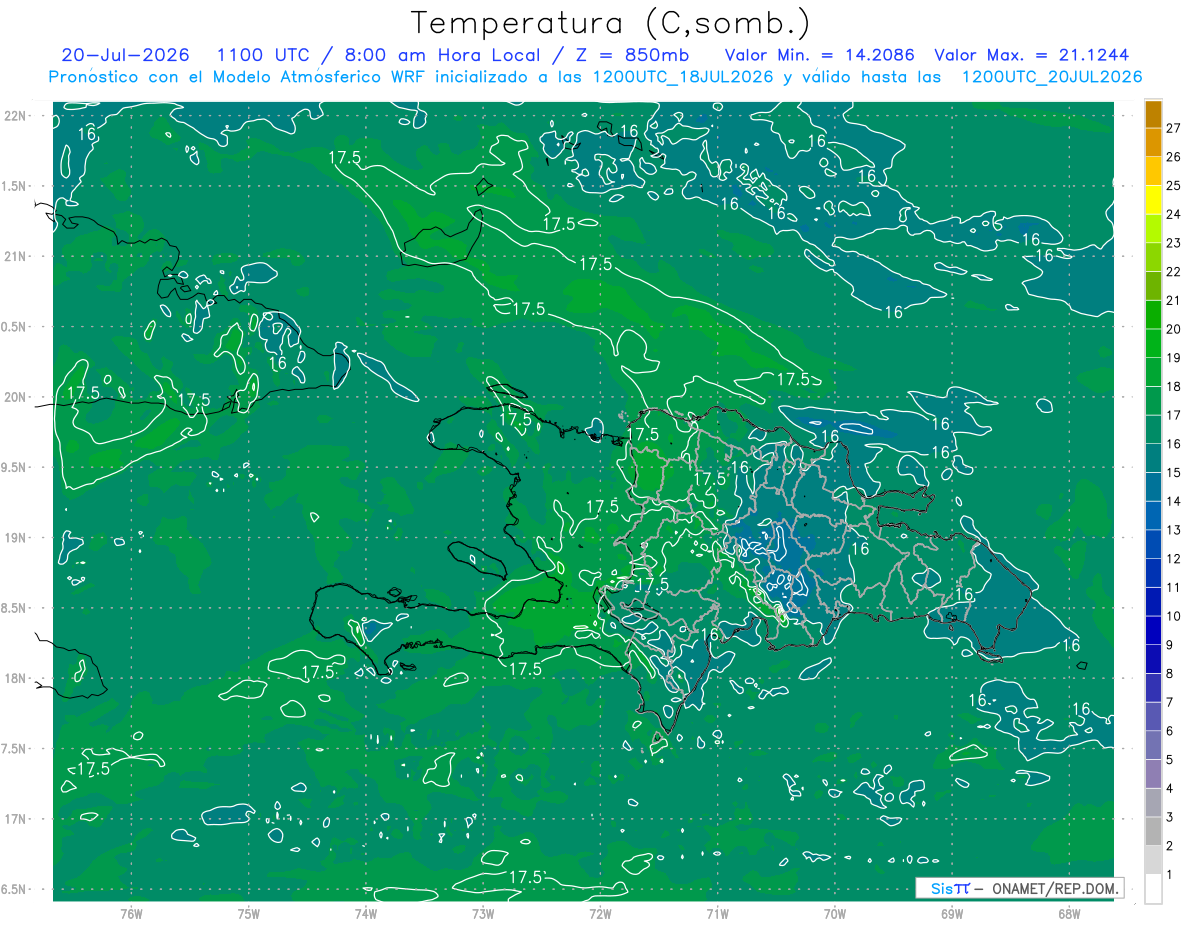Viewport: 1200px width, 927px height.
Task: Click the white swatch at the color scale bottom
Action: point(1153,889)
